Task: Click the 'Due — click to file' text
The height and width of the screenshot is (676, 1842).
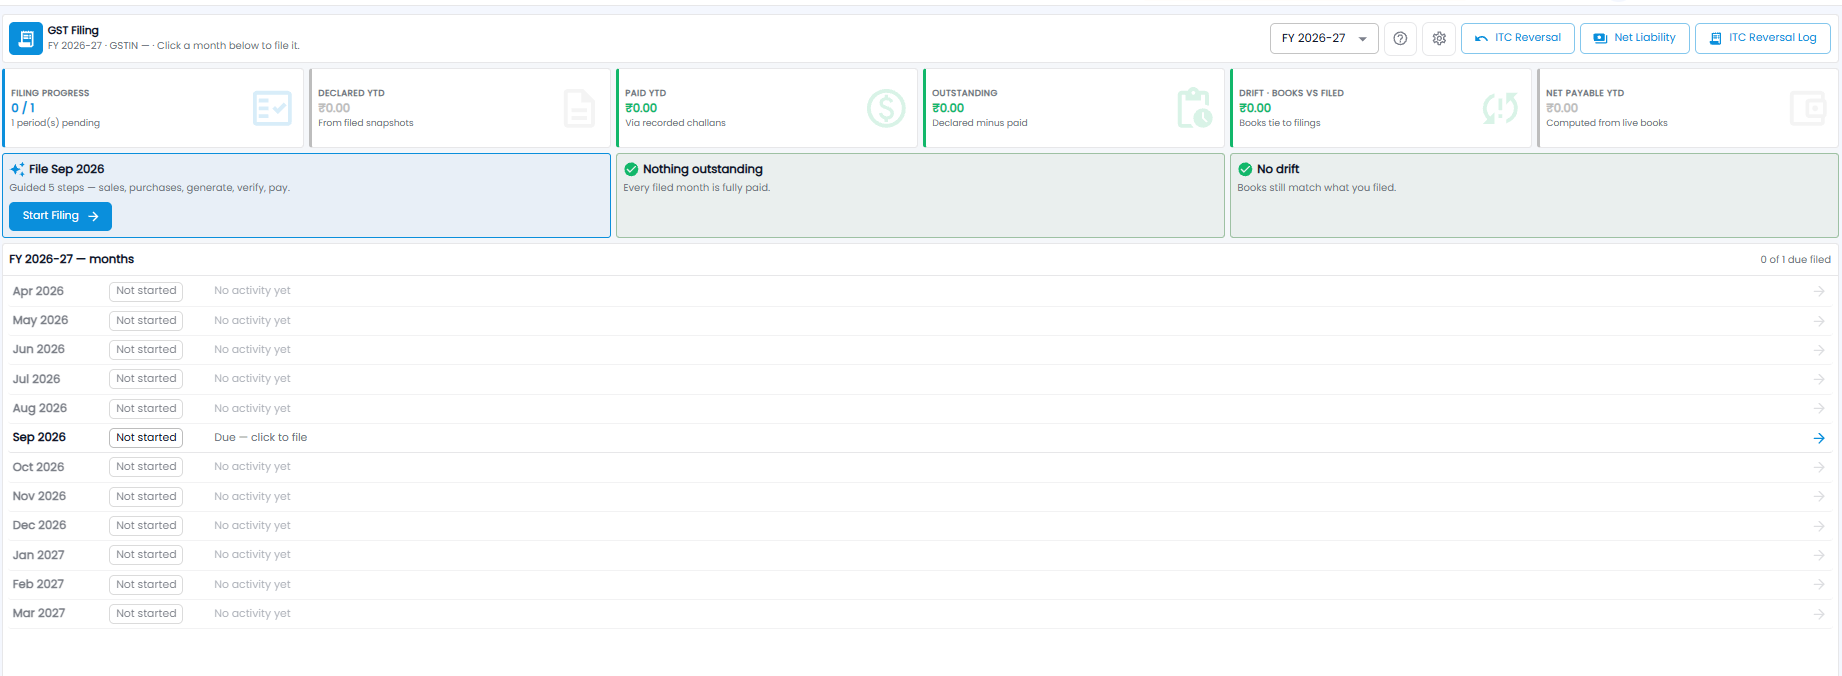Action: (x=261, y=438)
